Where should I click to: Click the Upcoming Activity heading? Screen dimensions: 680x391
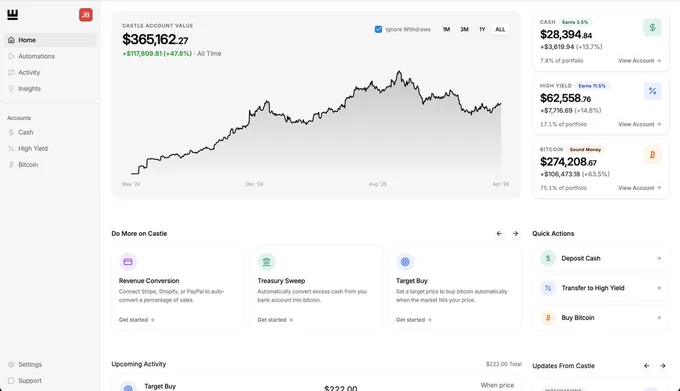[139, 364]
